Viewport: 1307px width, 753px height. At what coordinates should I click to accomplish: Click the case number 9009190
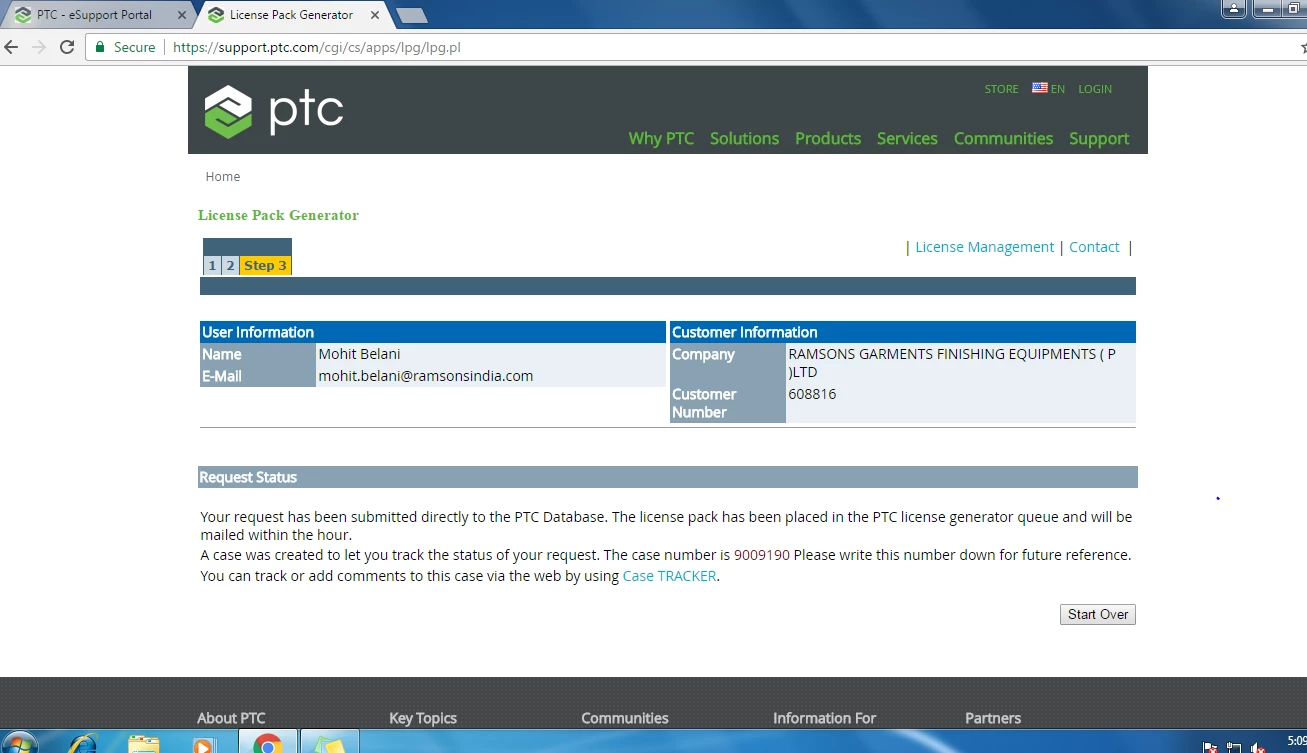(762, 555)
